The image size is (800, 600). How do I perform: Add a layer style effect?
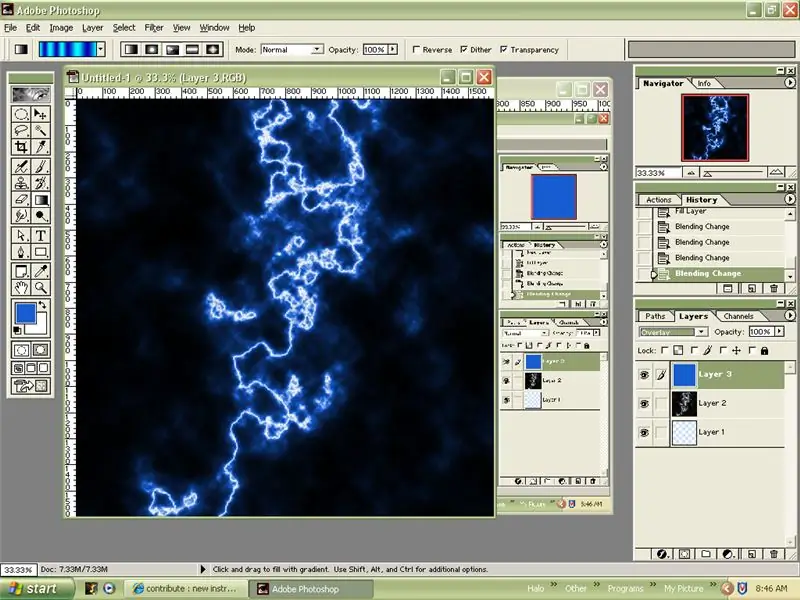click(x=662, y=554)
